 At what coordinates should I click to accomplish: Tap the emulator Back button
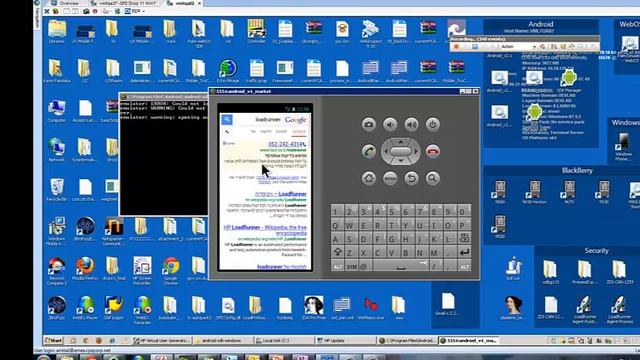(411, 178)
